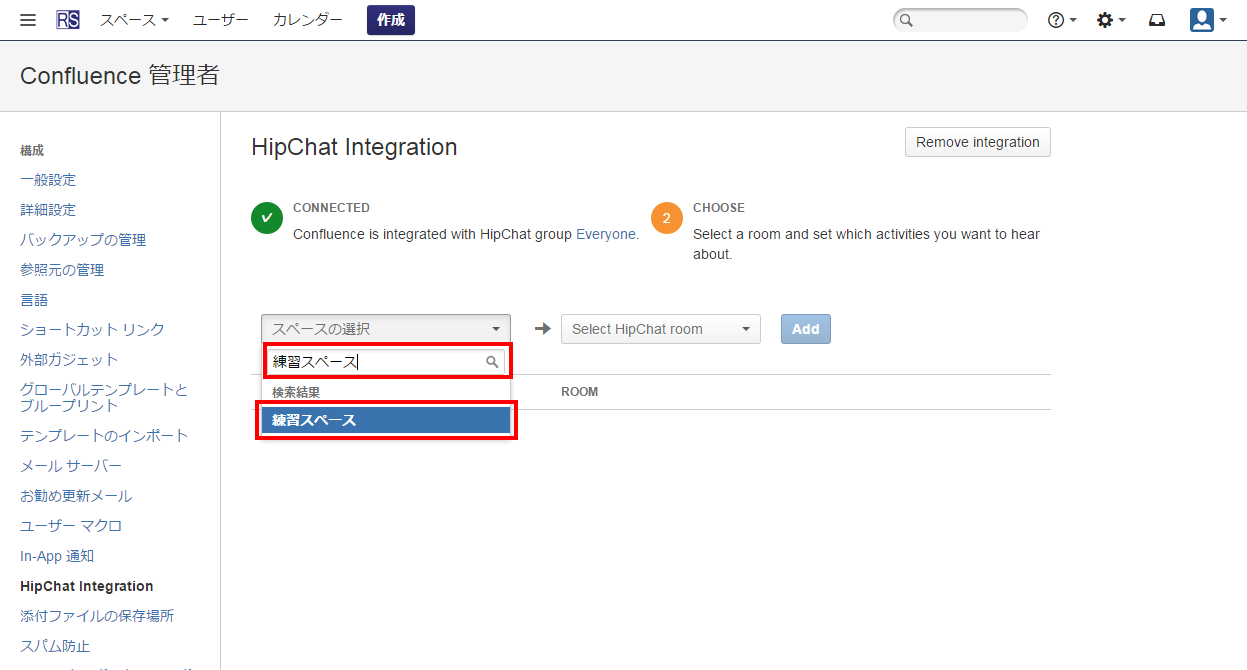
Task: Open 一般設定 in the sidebar
Action: pyautogui.click(x=48, y=180)
